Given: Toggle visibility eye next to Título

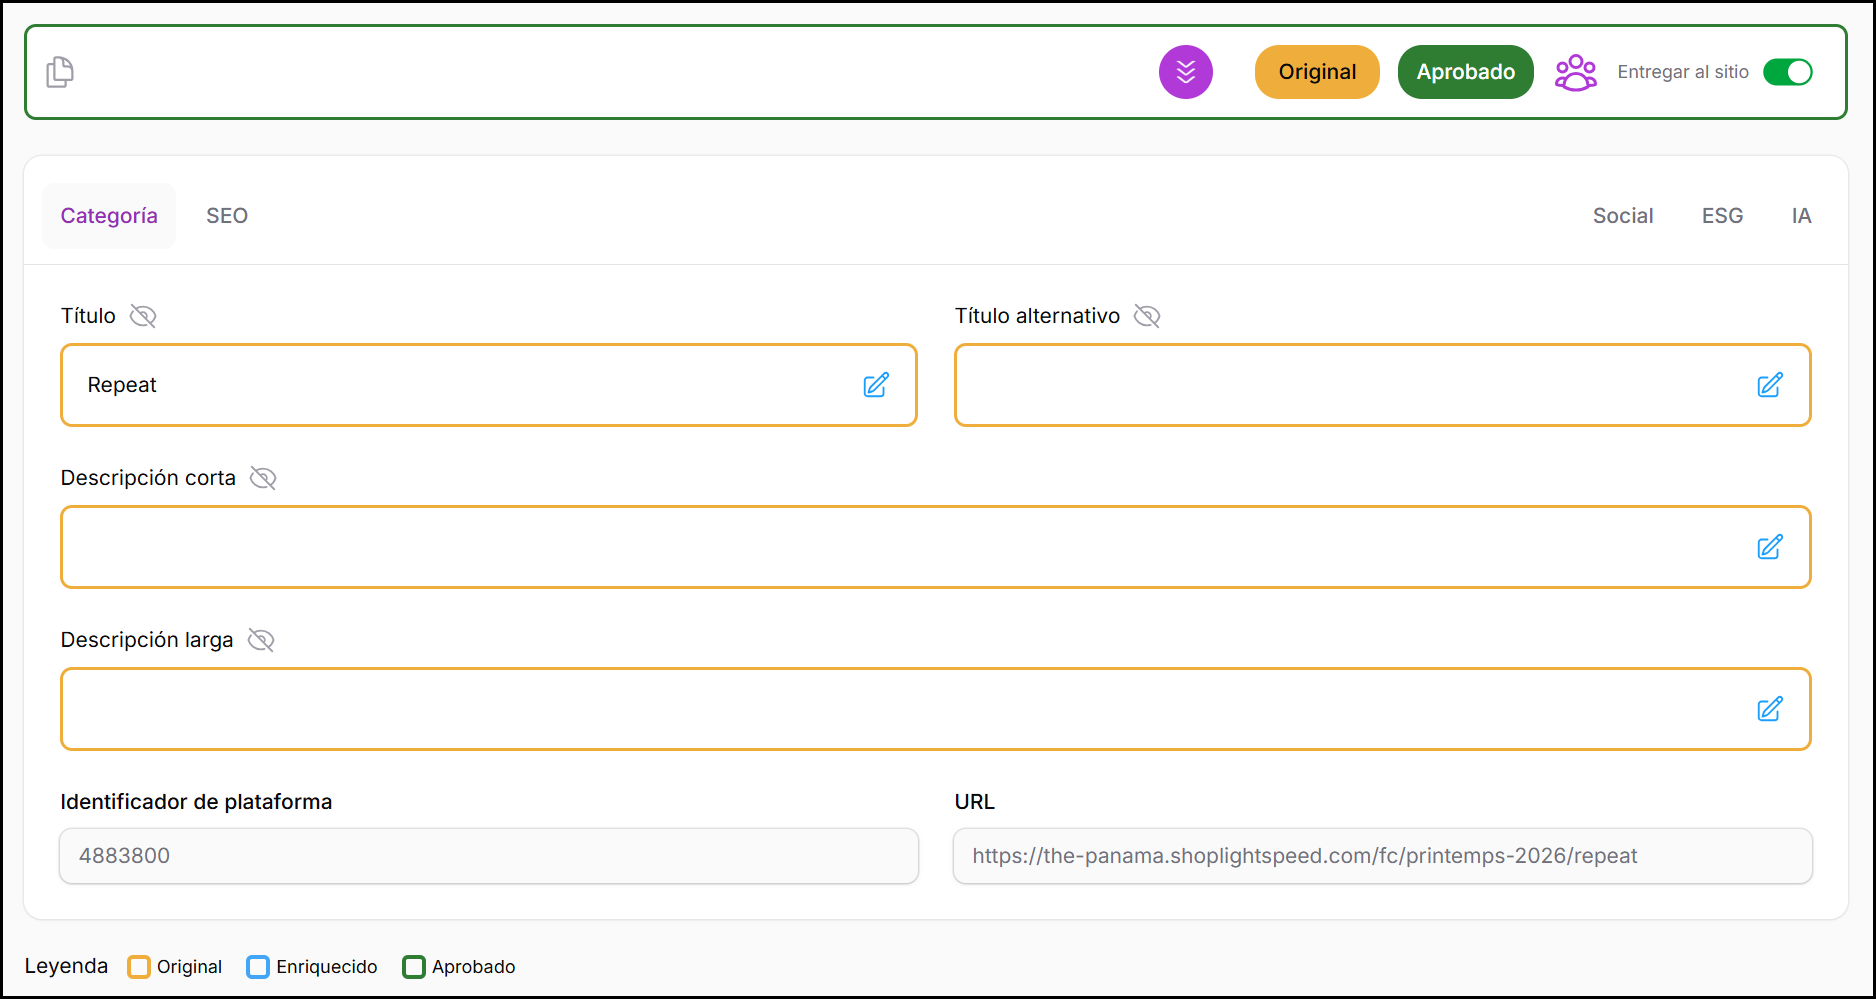Looking at the screenshot, I should tap(143, 316).
